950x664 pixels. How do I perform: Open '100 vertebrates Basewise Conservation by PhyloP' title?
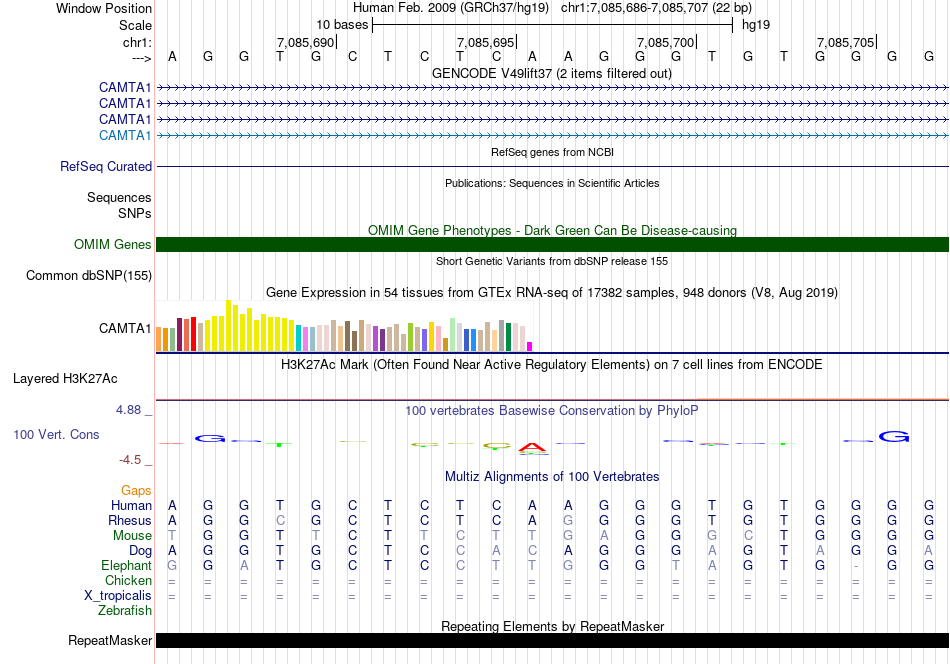tap(552, 411)
